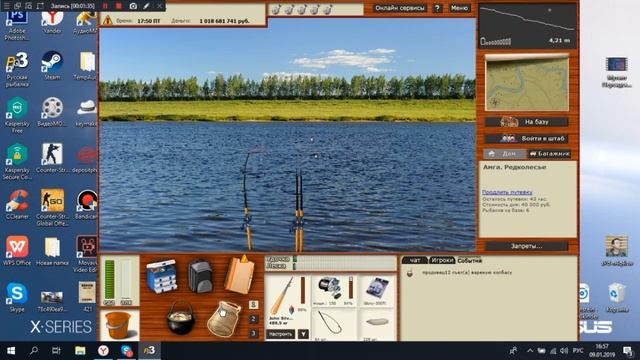640x360 pixels.
Task: Select rod slot 3
Action: [x=253, y=333]
